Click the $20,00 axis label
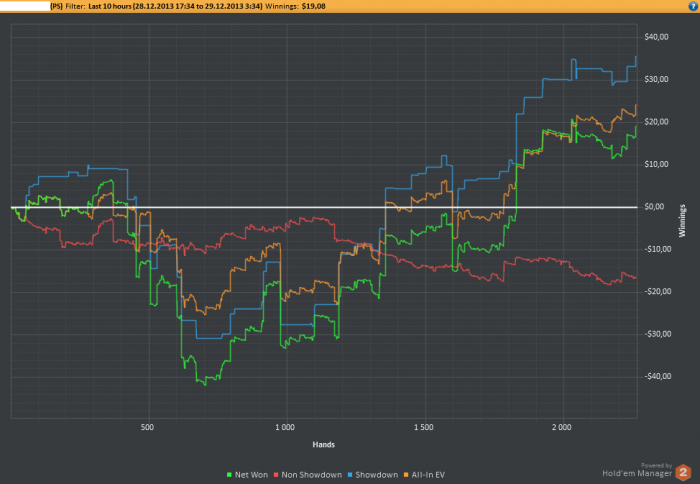 coord(656,122)
